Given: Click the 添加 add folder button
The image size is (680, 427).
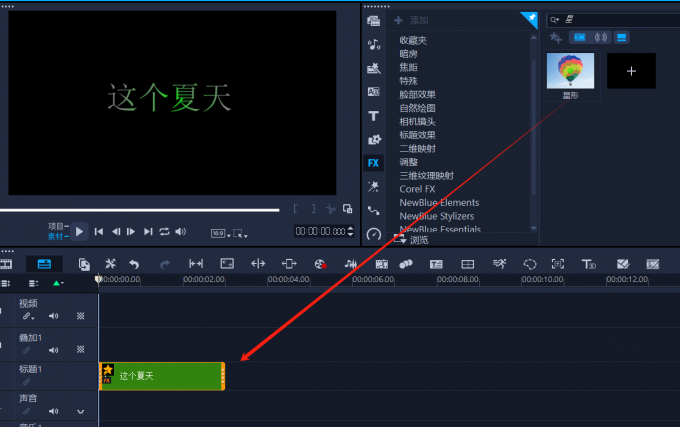Looking at the screenshot, I should (411, 20).
